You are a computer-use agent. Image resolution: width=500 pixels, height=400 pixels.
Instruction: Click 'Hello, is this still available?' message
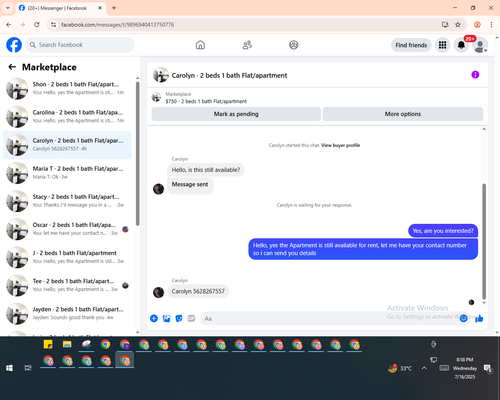206,170
